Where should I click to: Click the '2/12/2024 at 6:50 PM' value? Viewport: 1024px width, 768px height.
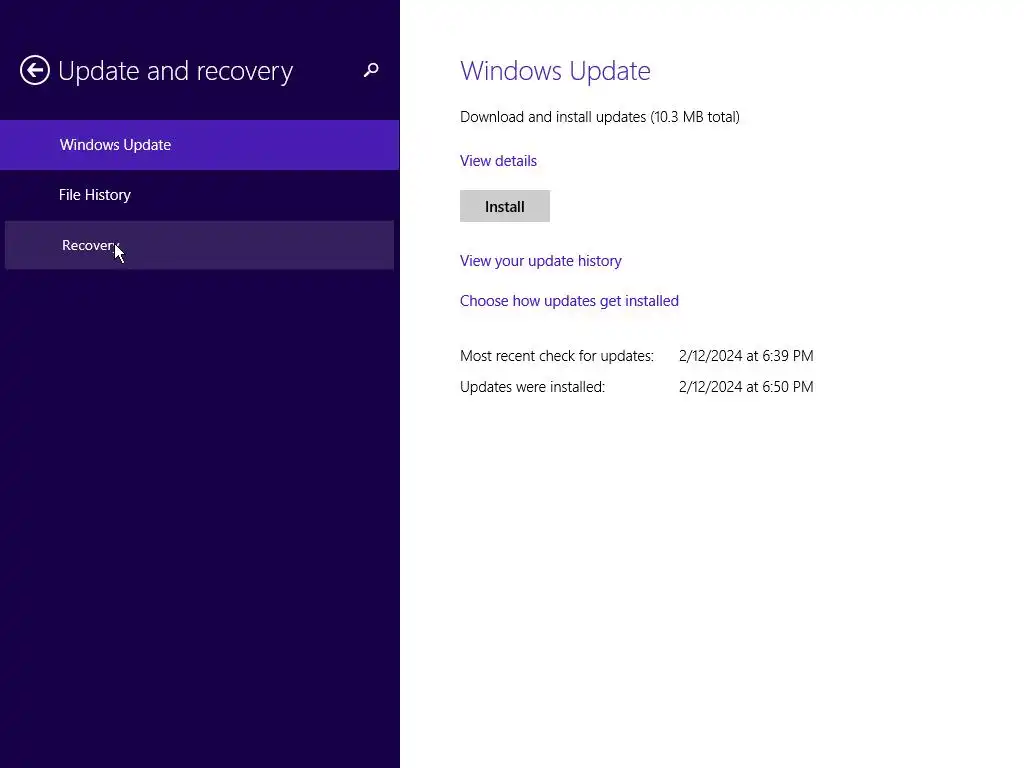tap(746, 387)
